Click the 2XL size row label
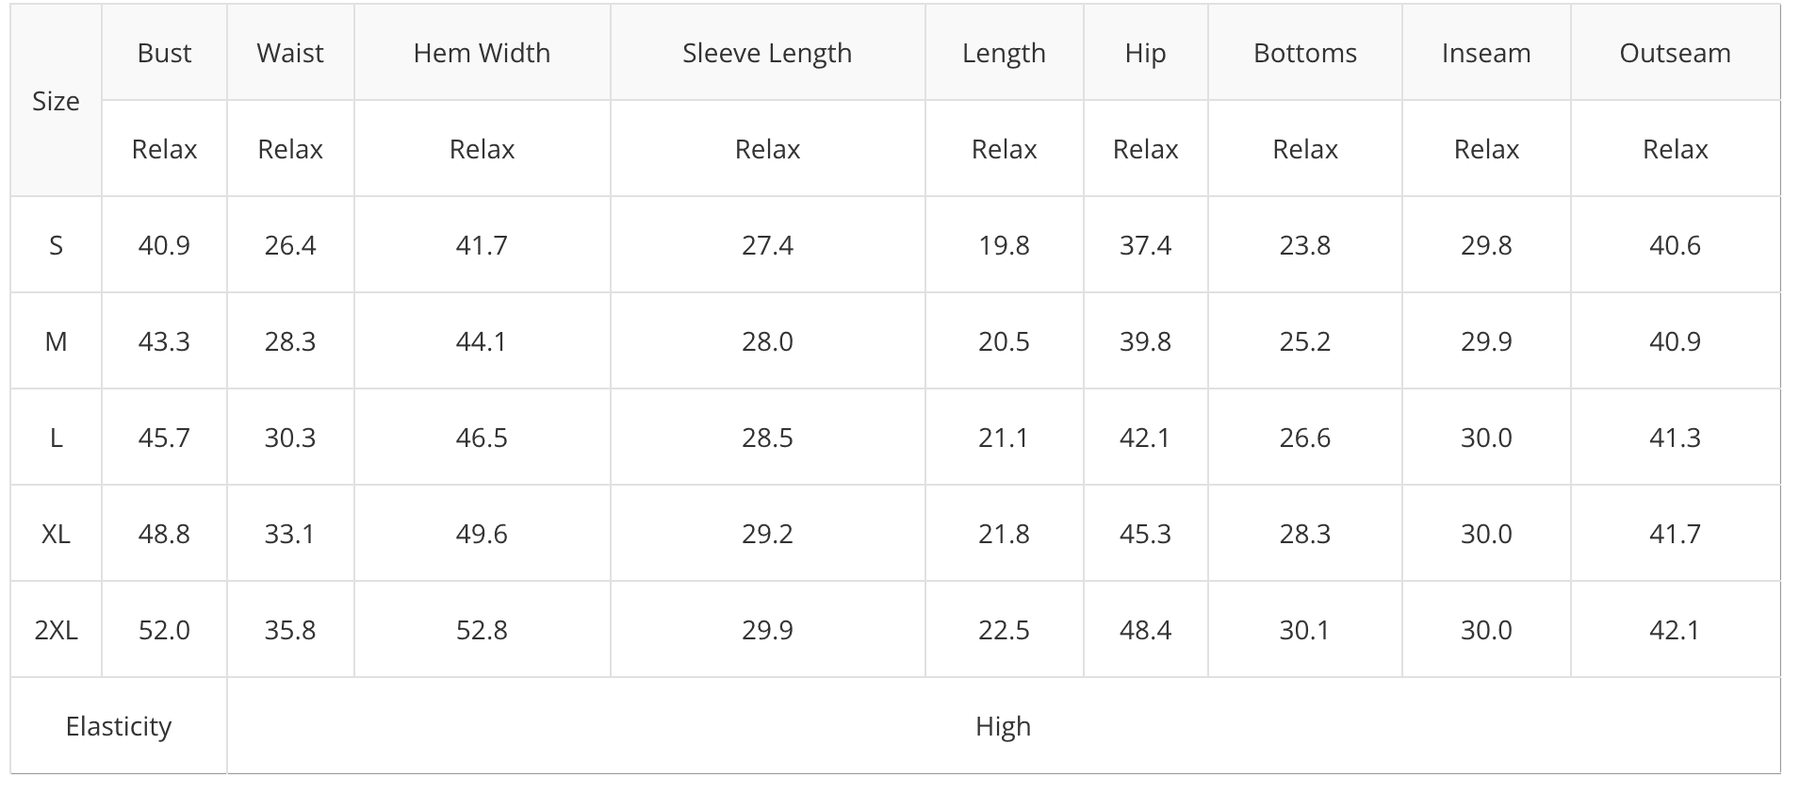The width and height of the screenshot is (1800, 794). coord(56,630)
